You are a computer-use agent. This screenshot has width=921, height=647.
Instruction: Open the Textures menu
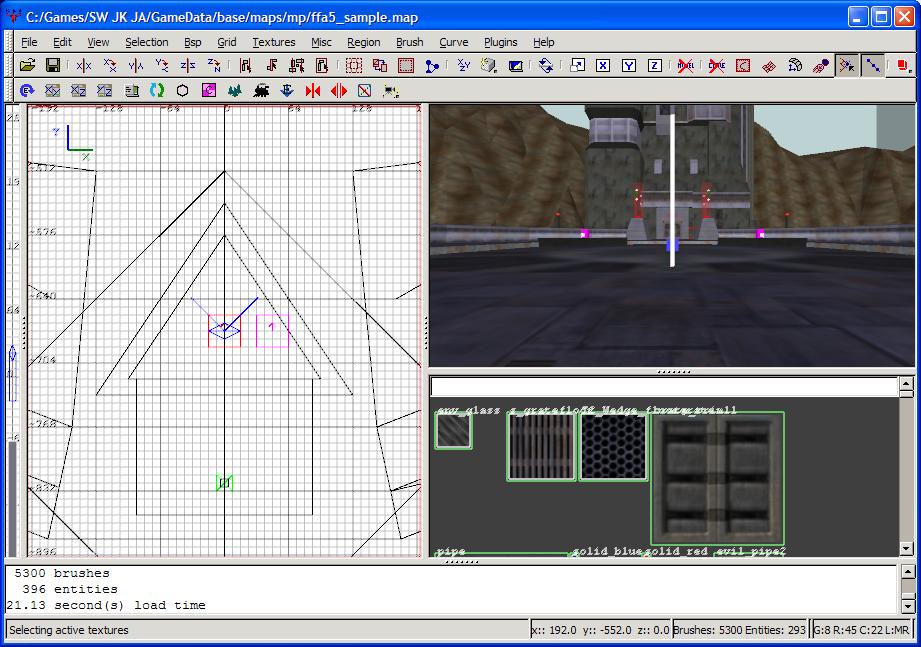point(274,42)
